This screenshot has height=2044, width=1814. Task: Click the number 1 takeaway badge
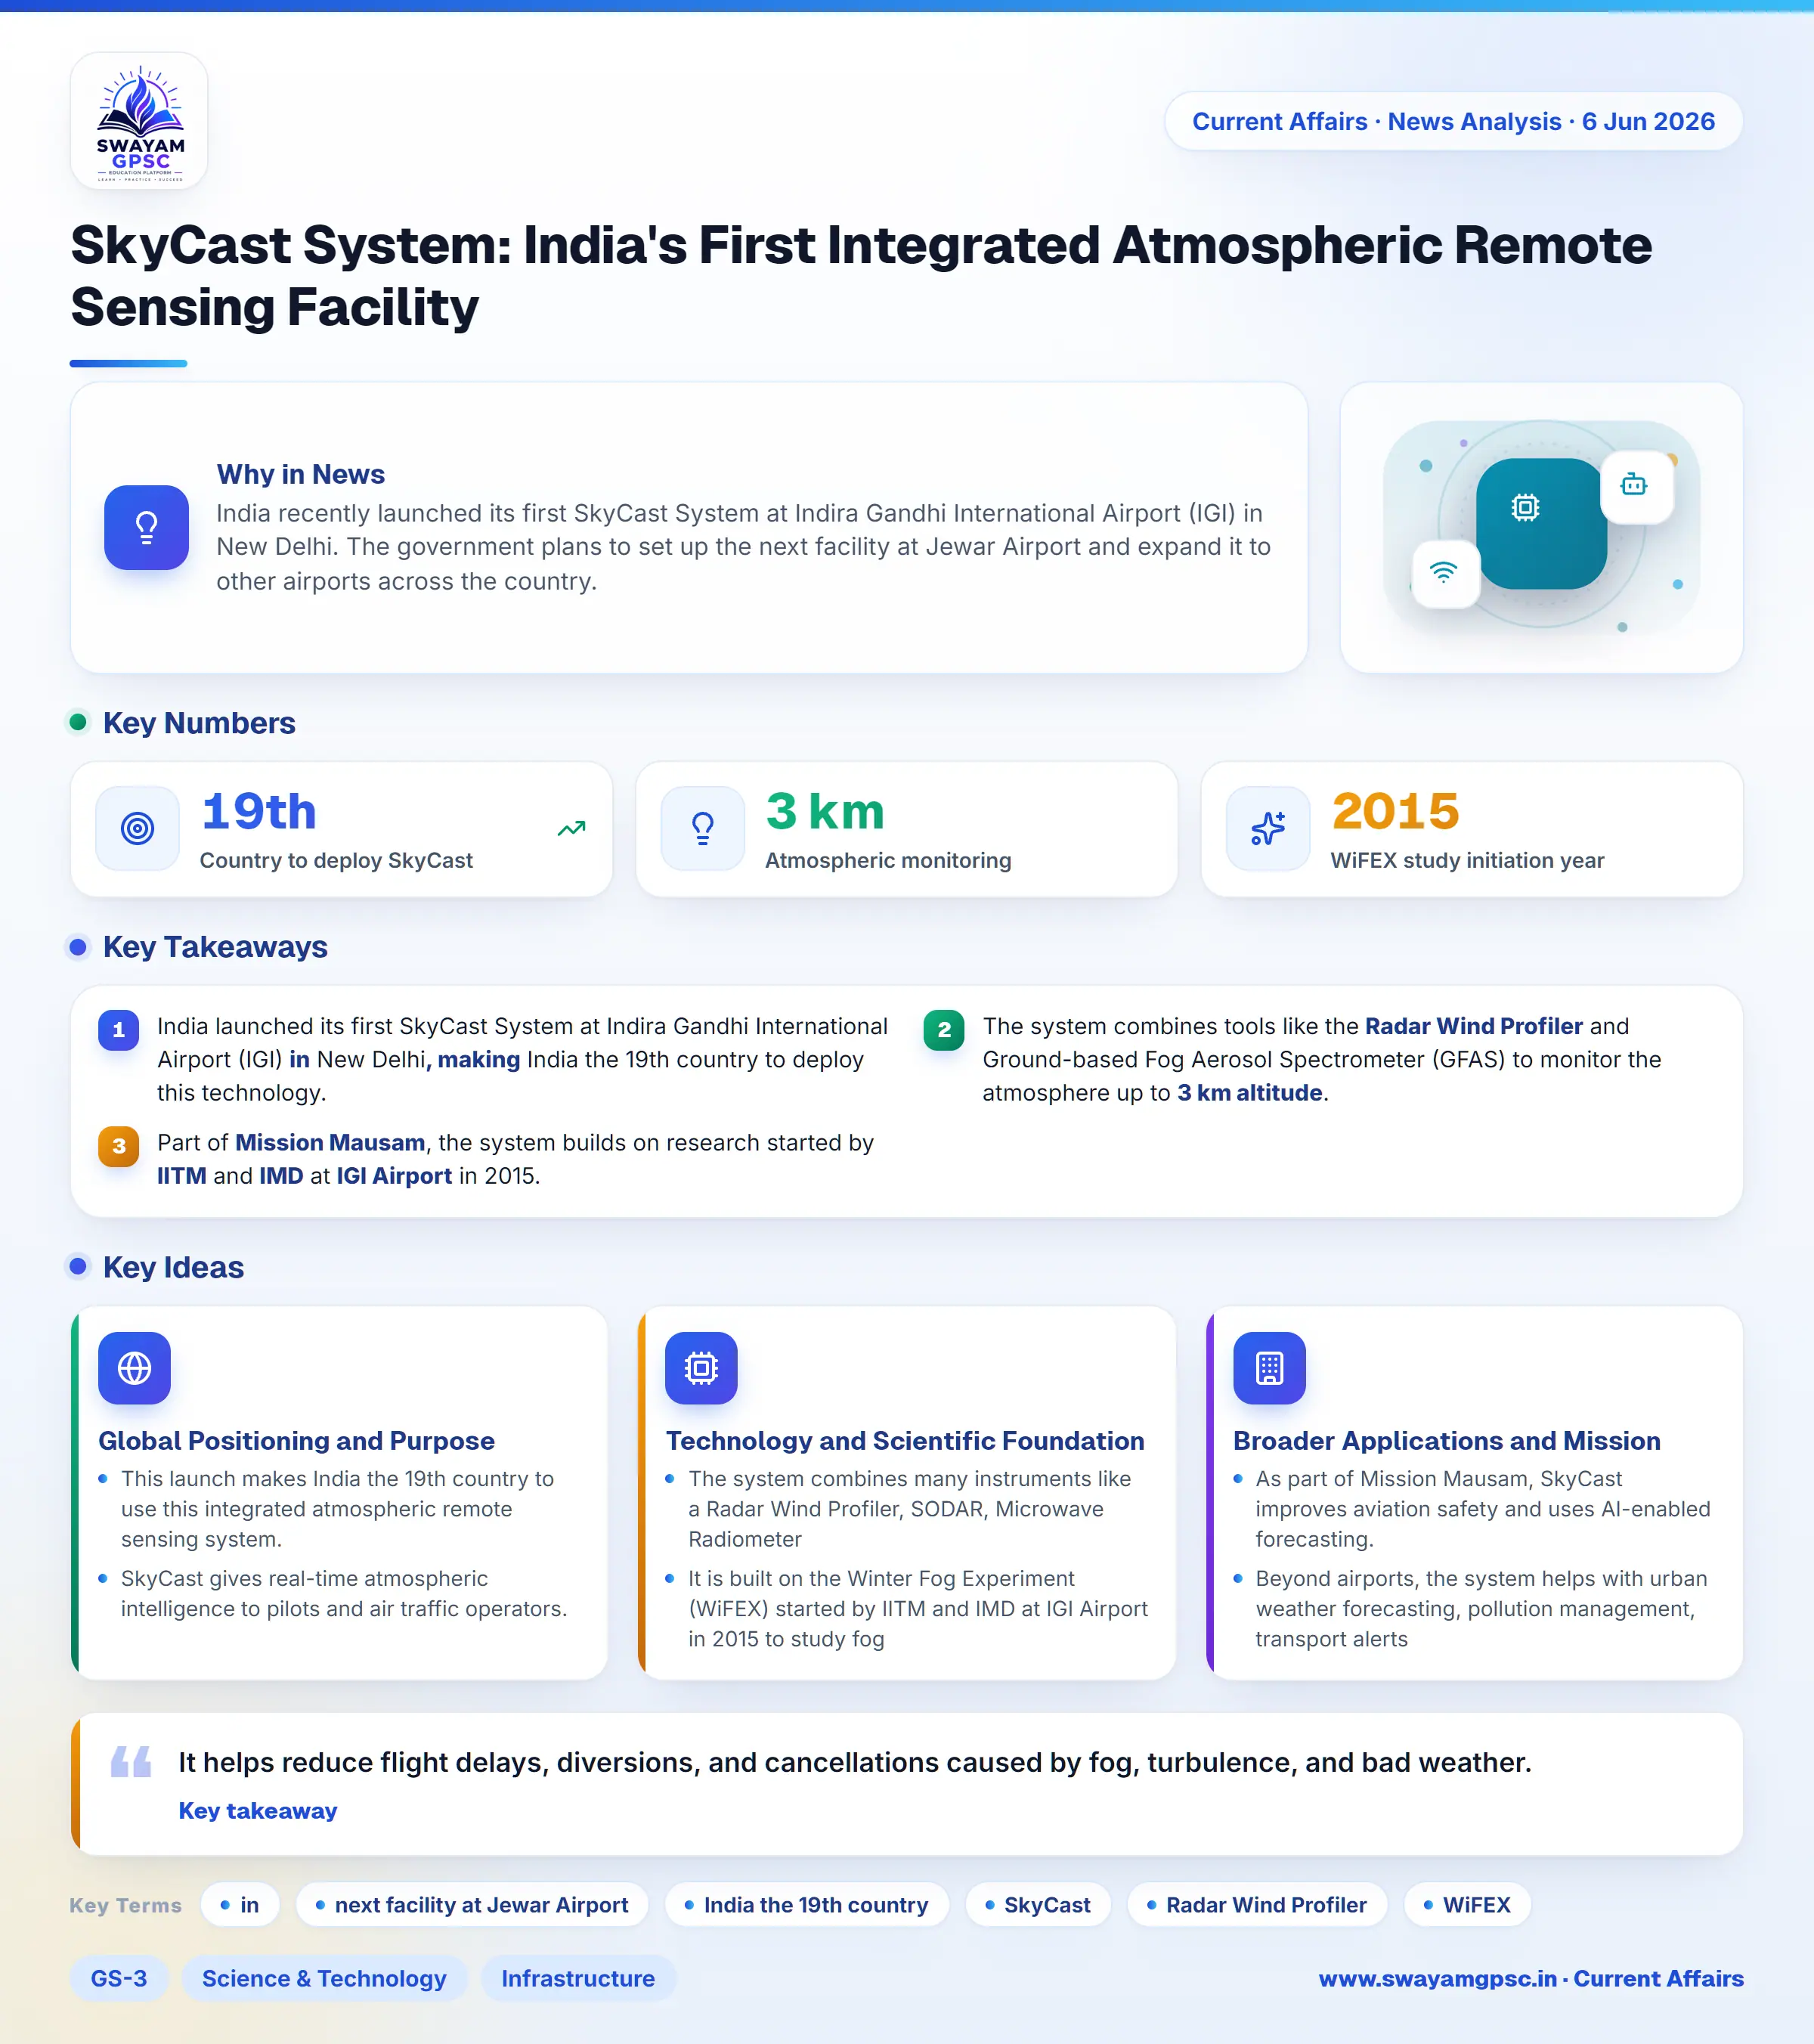pyautogui.click(x=118, y=1030)
